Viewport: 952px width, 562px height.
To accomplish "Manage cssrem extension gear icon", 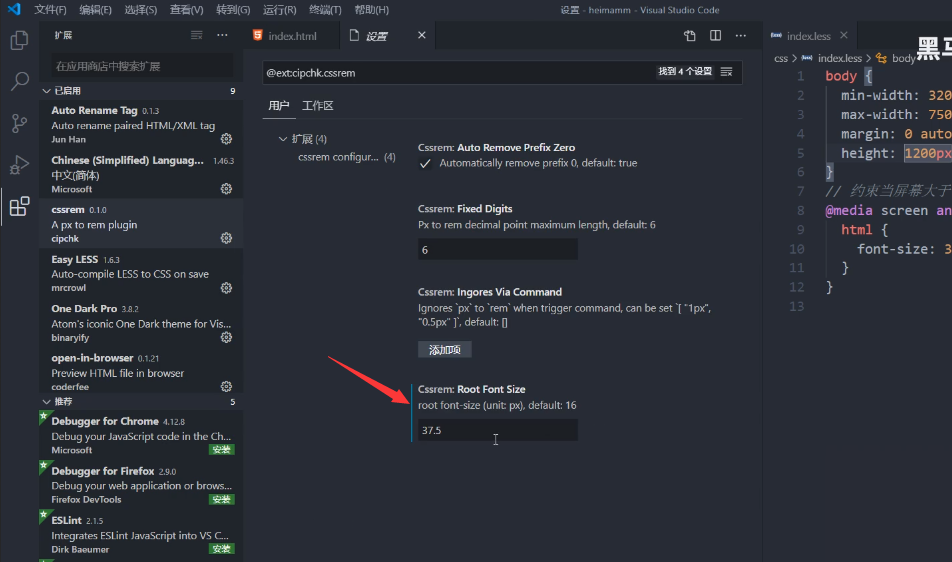I will tap(226, 238).
